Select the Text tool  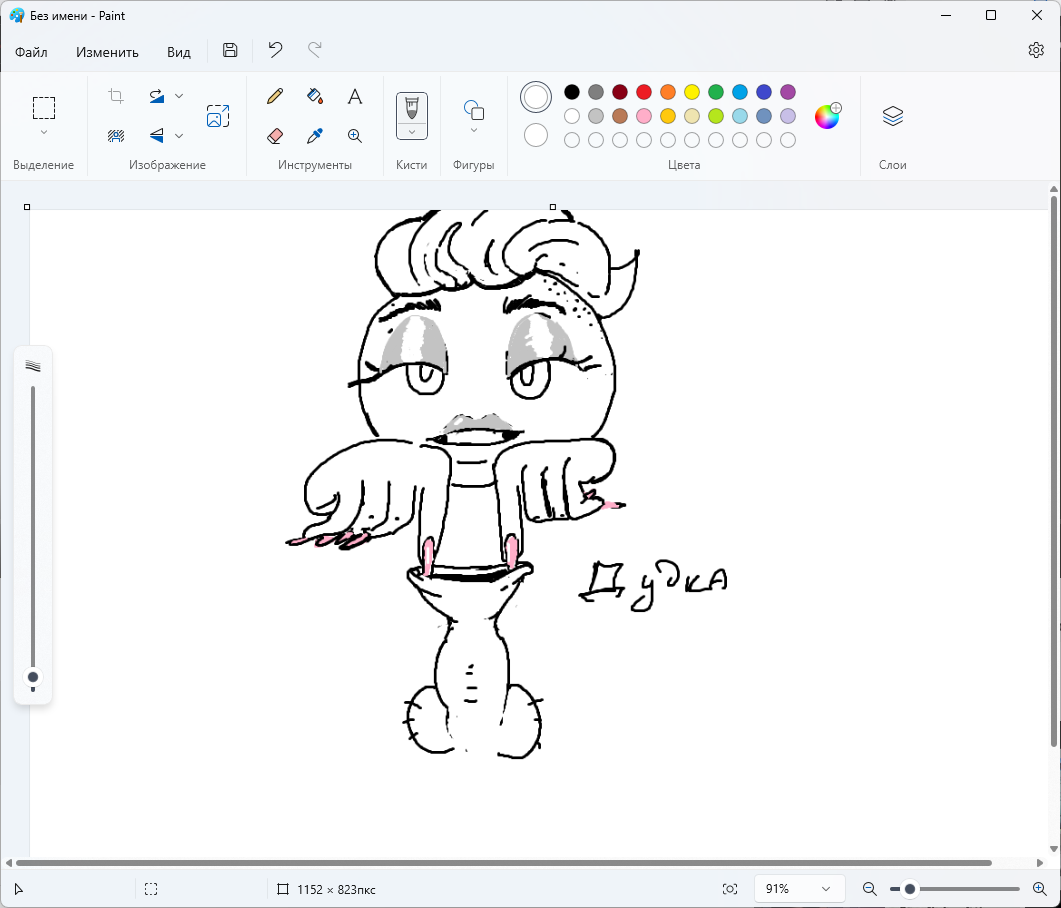[354, 96]
